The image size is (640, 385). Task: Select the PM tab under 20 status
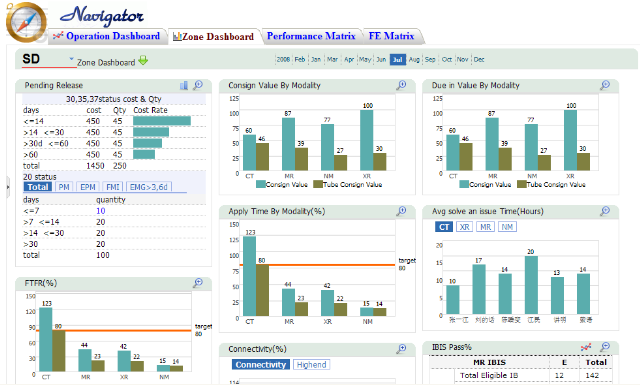[64, 187]
